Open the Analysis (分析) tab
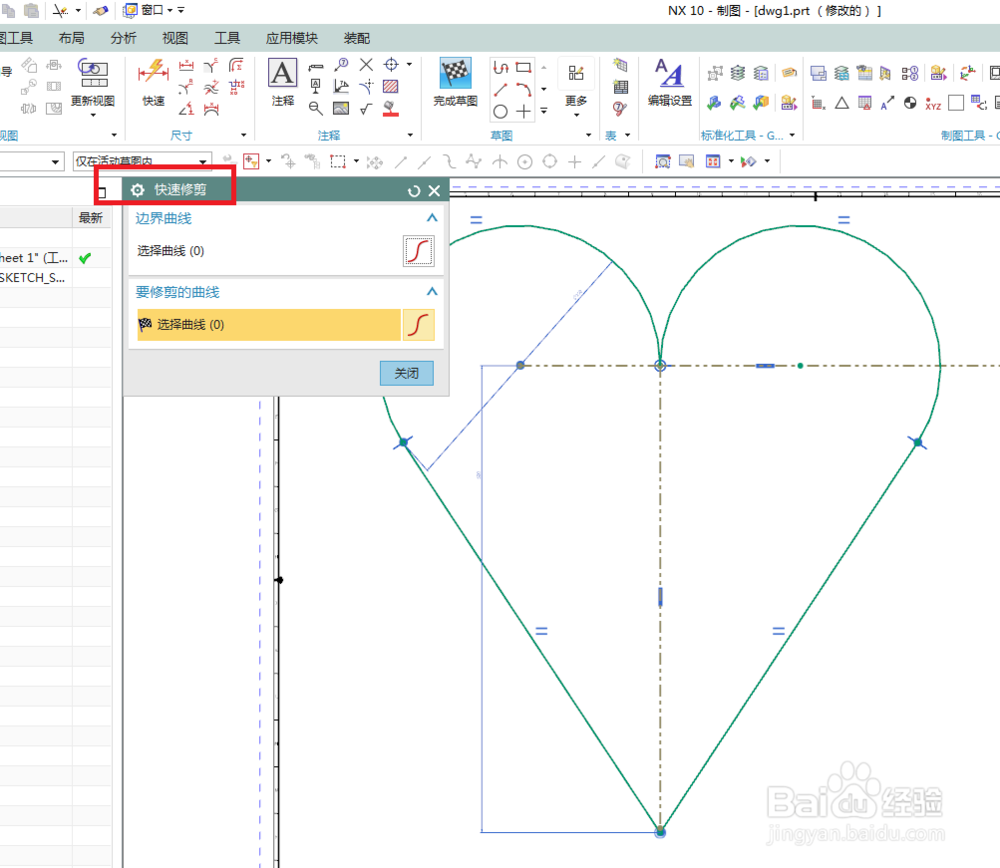The width and height of the screenshot is (1000, 868). [x=123, y=38]
